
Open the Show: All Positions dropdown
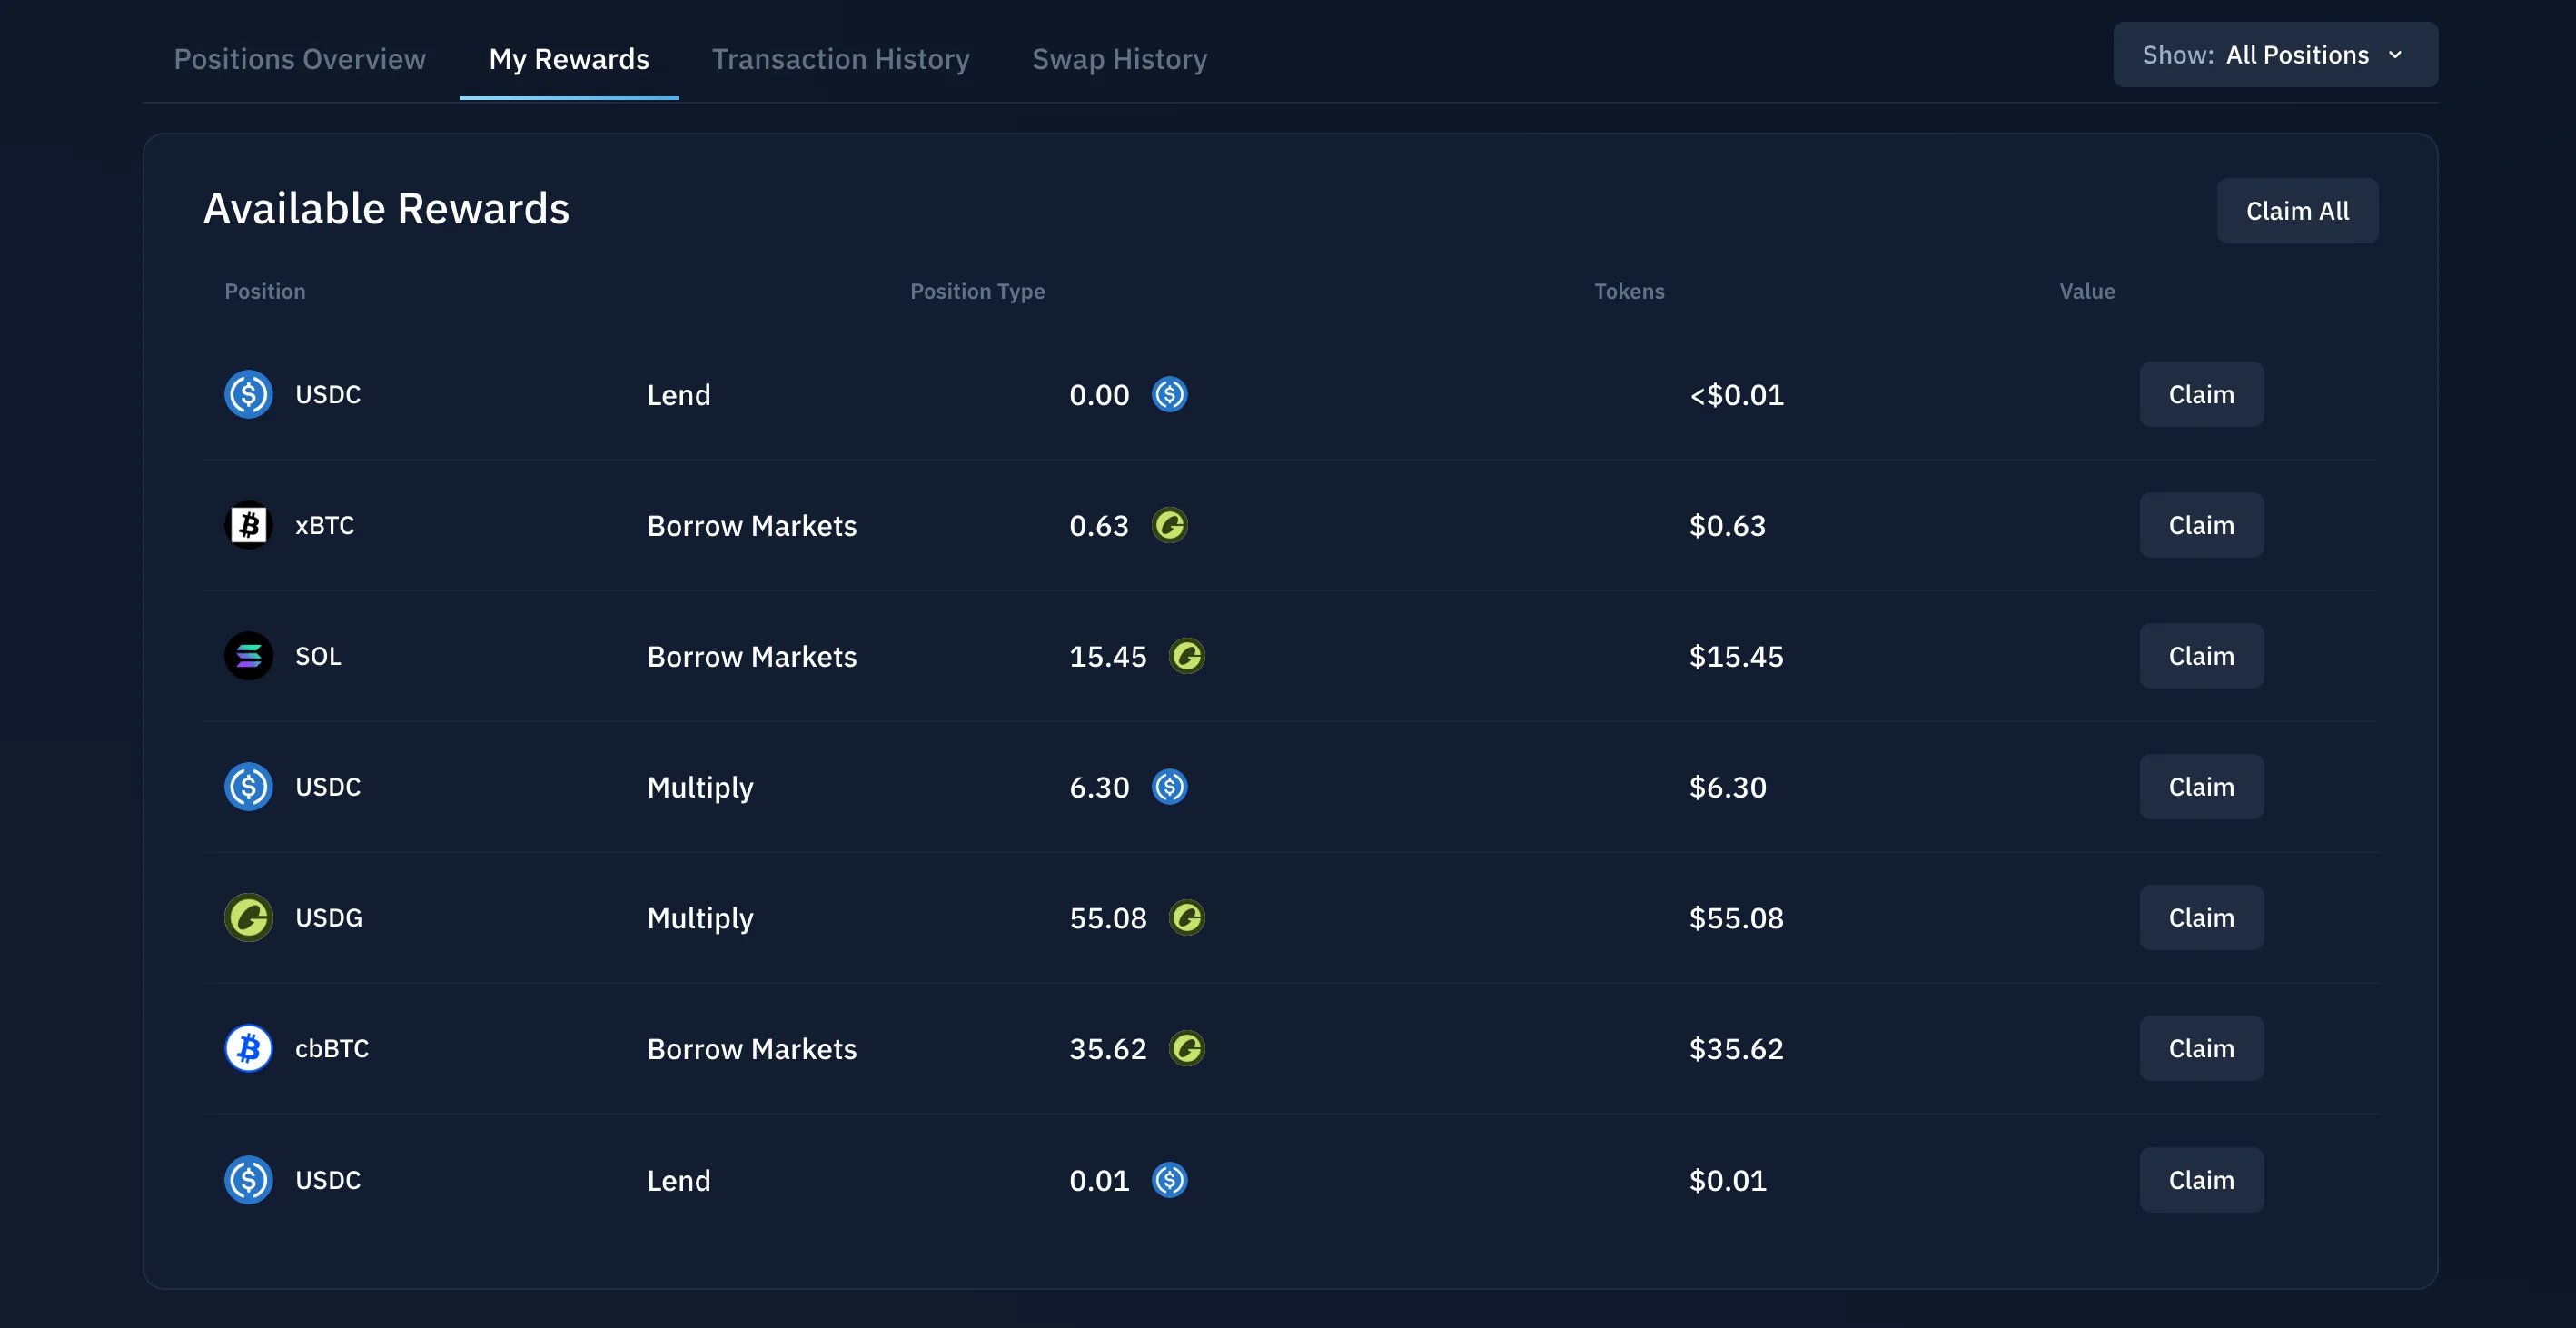coord(2275,55)
